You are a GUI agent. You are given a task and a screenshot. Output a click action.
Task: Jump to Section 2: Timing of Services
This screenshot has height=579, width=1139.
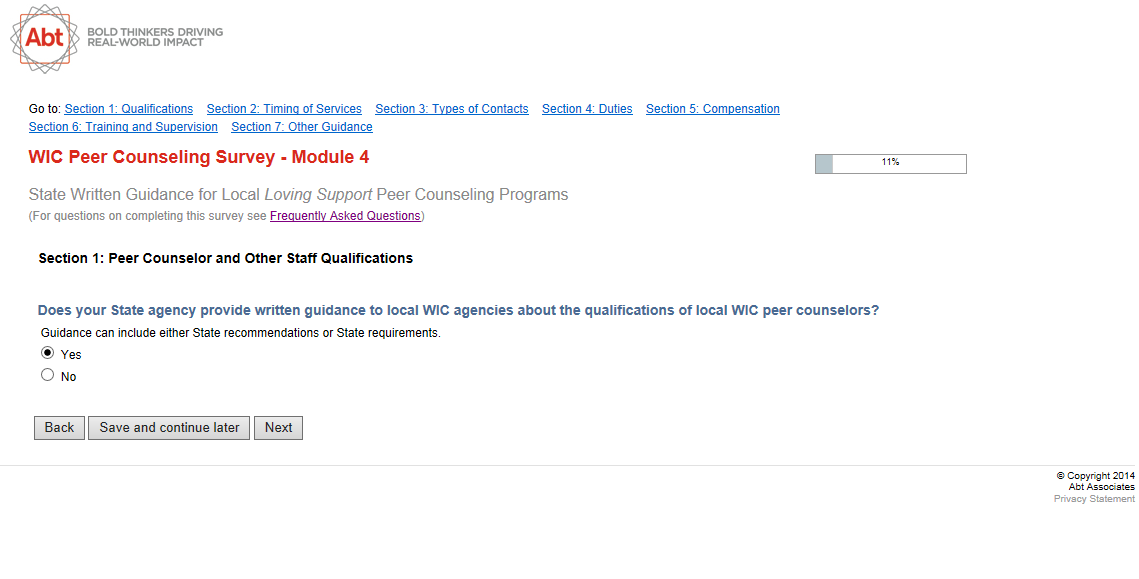[284, 109]
